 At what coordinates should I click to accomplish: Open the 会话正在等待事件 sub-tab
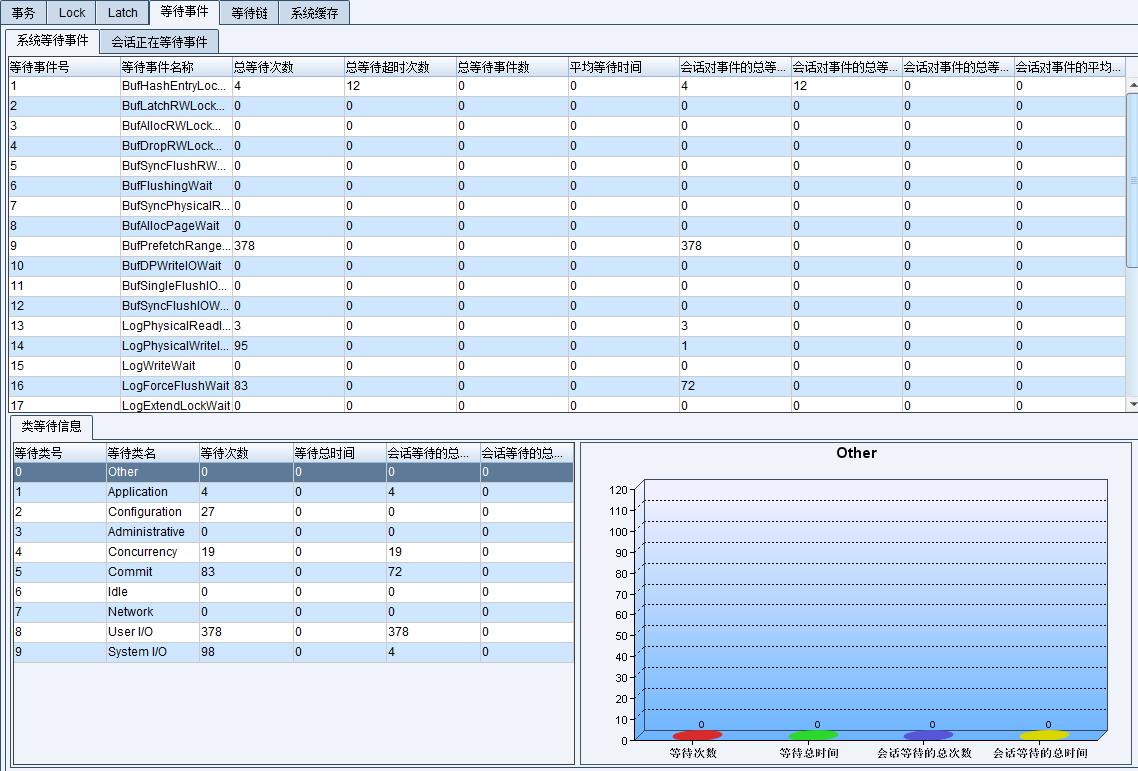160,42
